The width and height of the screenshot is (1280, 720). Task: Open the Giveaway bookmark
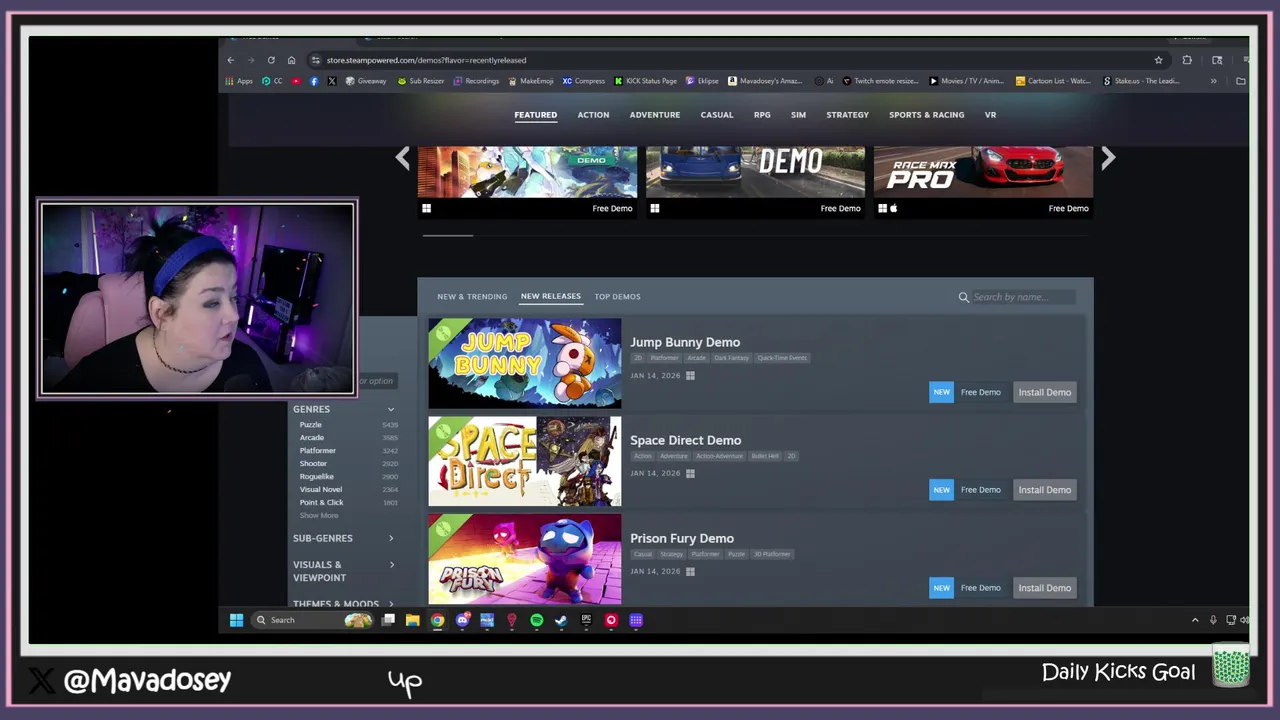click(366, 81)
